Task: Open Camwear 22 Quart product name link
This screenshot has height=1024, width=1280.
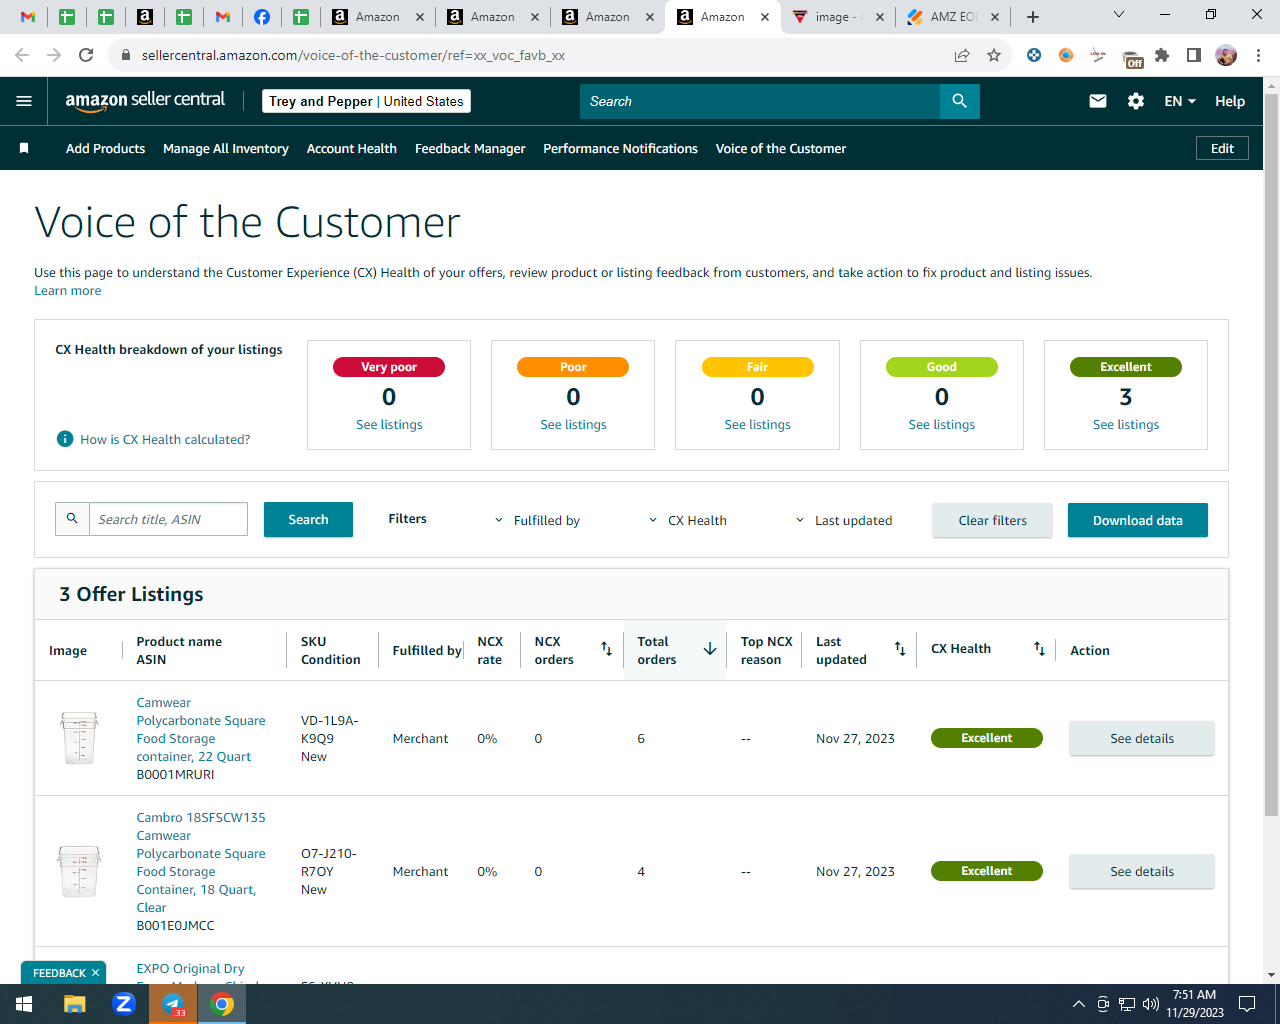Action: pyautogui.click(x=201, y=729)
